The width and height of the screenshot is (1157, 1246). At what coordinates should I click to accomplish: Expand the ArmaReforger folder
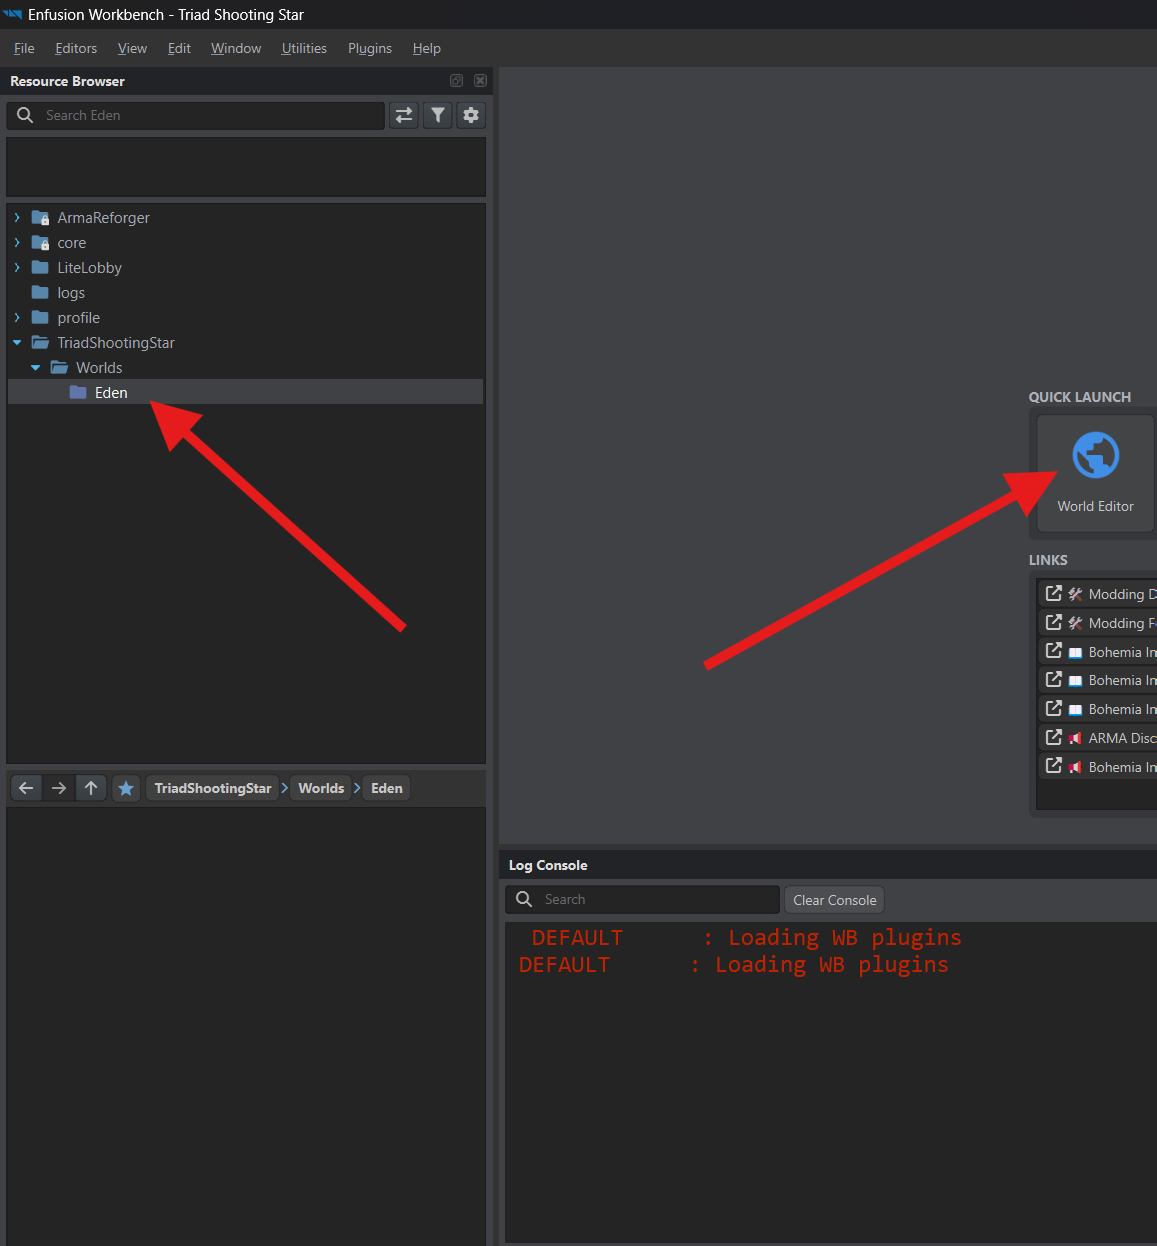click(17, 217)
